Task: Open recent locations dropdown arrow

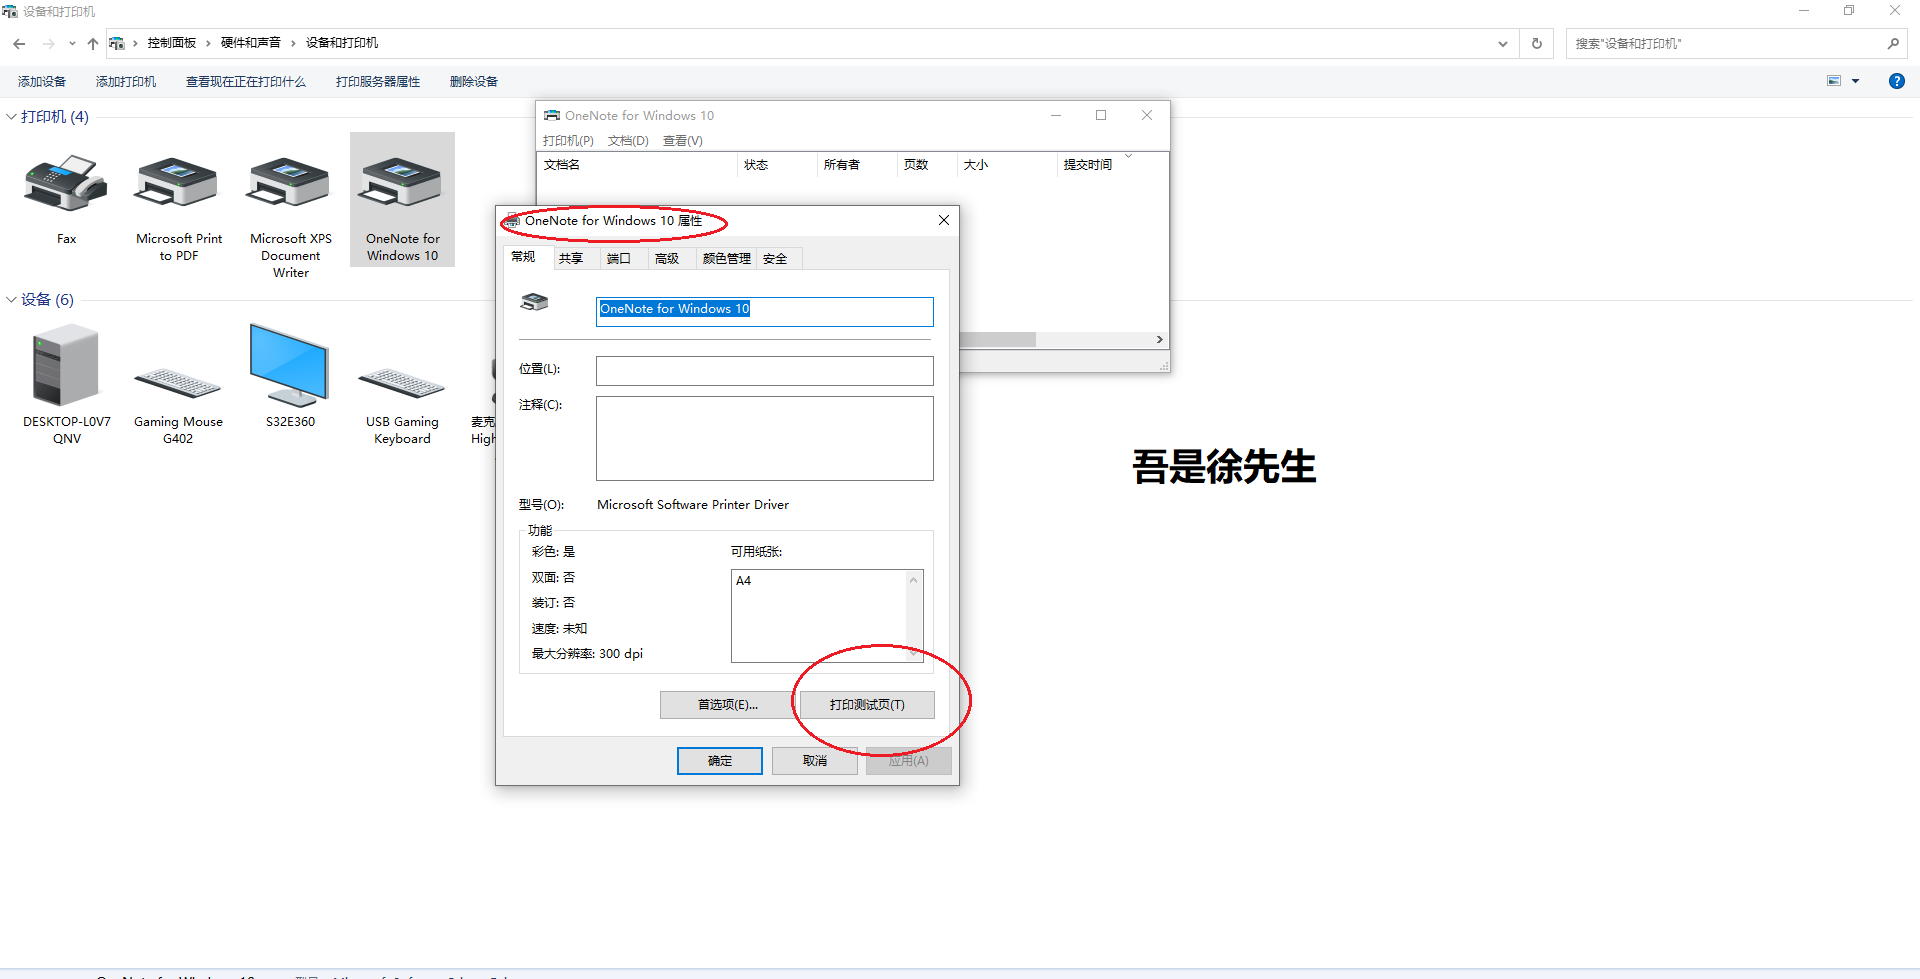Action: tap(72, 44)
